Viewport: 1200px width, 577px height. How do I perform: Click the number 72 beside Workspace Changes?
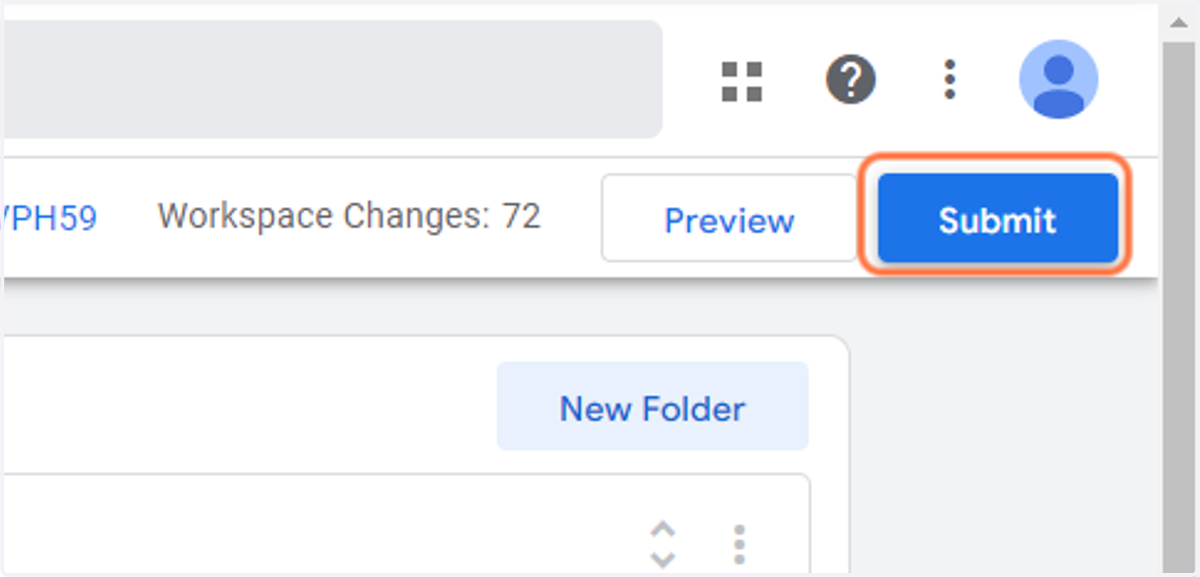coord(521,216)
